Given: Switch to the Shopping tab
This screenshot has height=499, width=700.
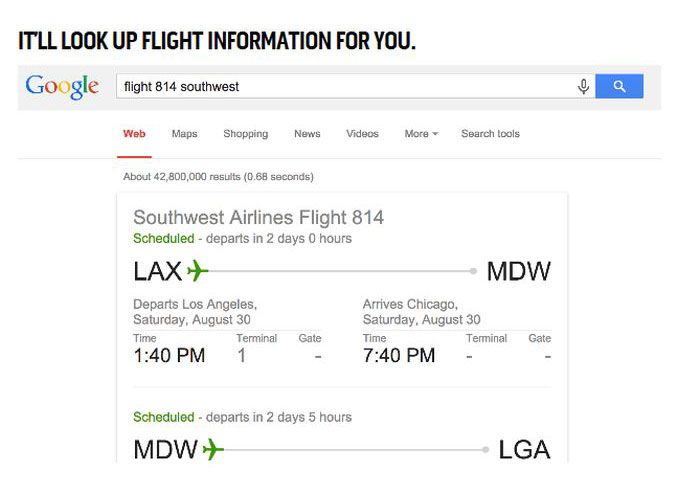Looking at the screenshot, I should (x=246, y=134).
